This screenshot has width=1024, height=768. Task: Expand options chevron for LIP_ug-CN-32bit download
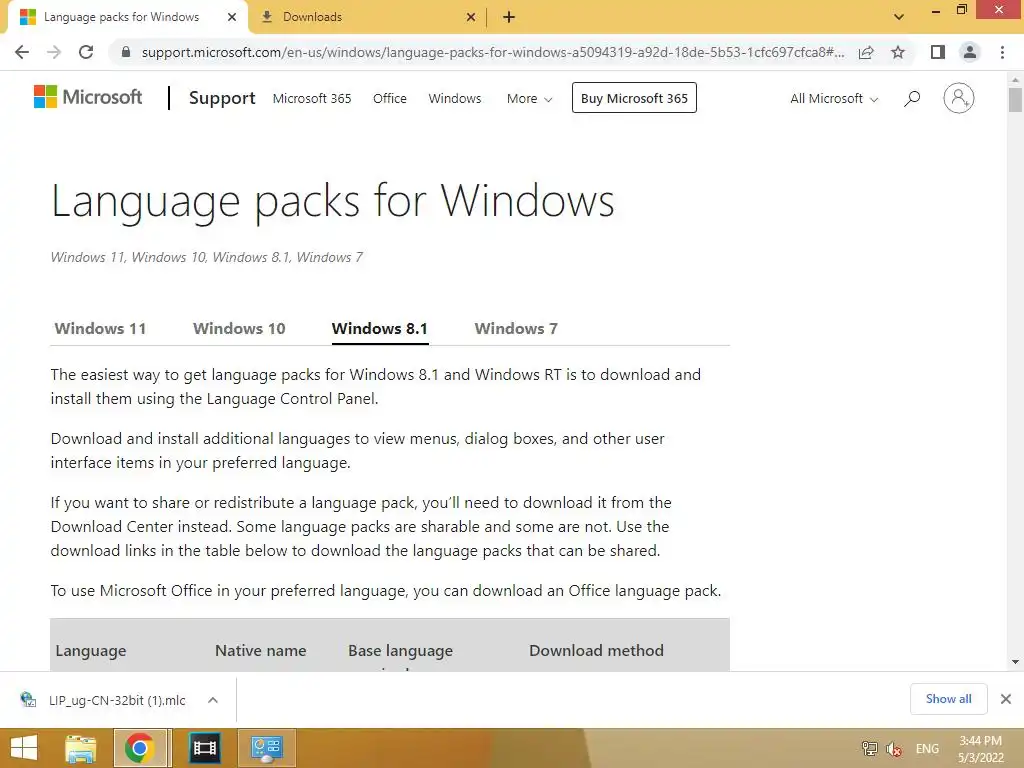212,700
